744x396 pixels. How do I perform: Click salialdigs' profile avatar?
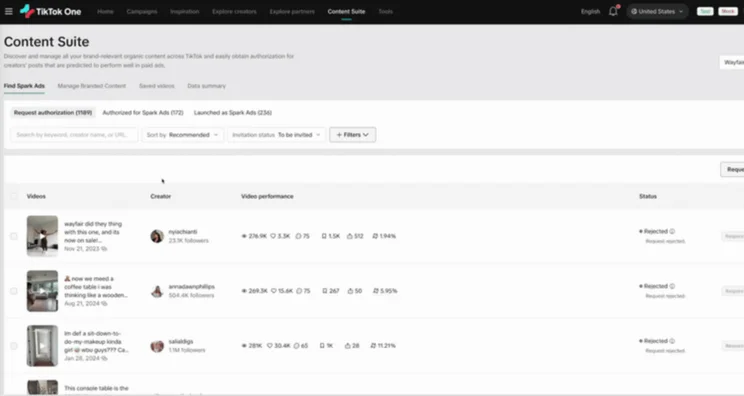click(x=157, y=346)
